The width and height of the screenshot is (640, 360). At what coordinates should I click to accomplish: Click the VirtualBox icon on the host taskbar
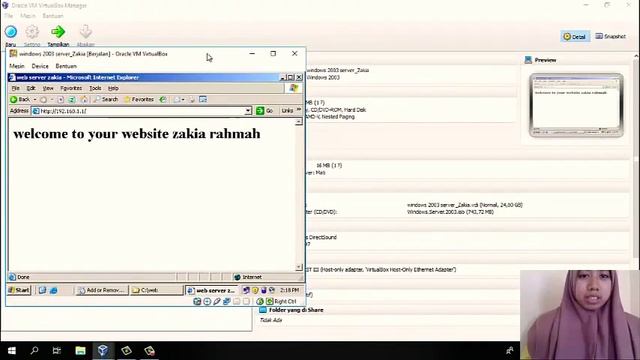[103, 351]
